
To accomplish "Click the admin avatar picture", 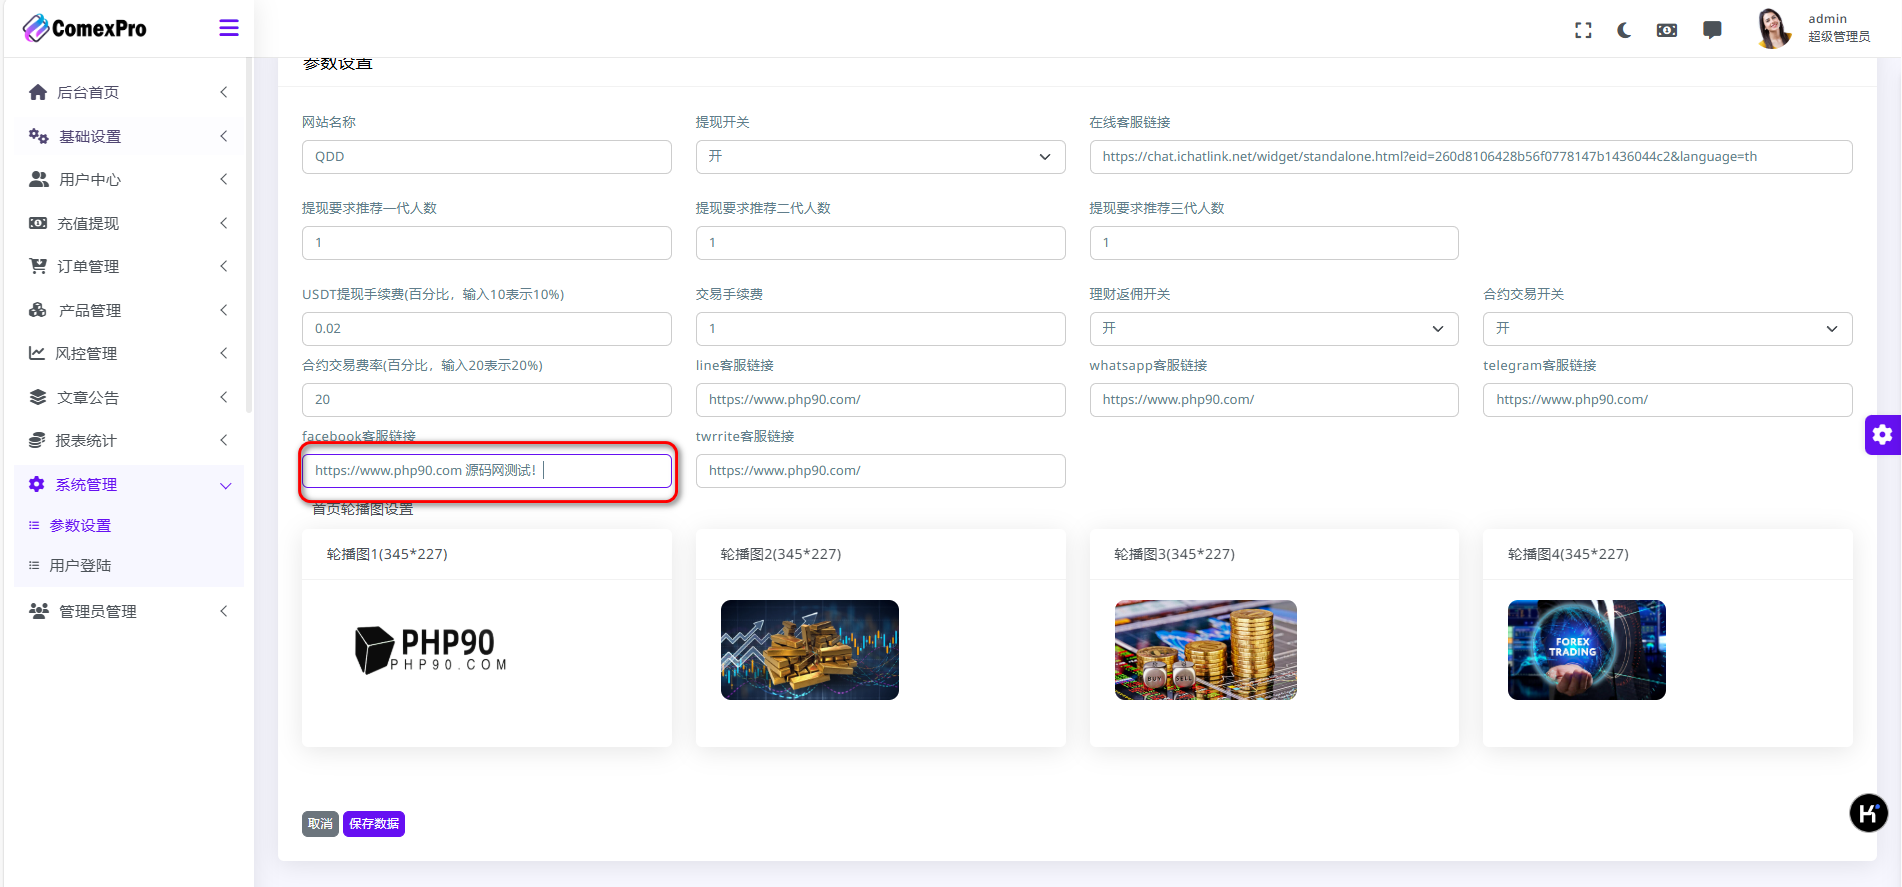I will coord(1773,28).
